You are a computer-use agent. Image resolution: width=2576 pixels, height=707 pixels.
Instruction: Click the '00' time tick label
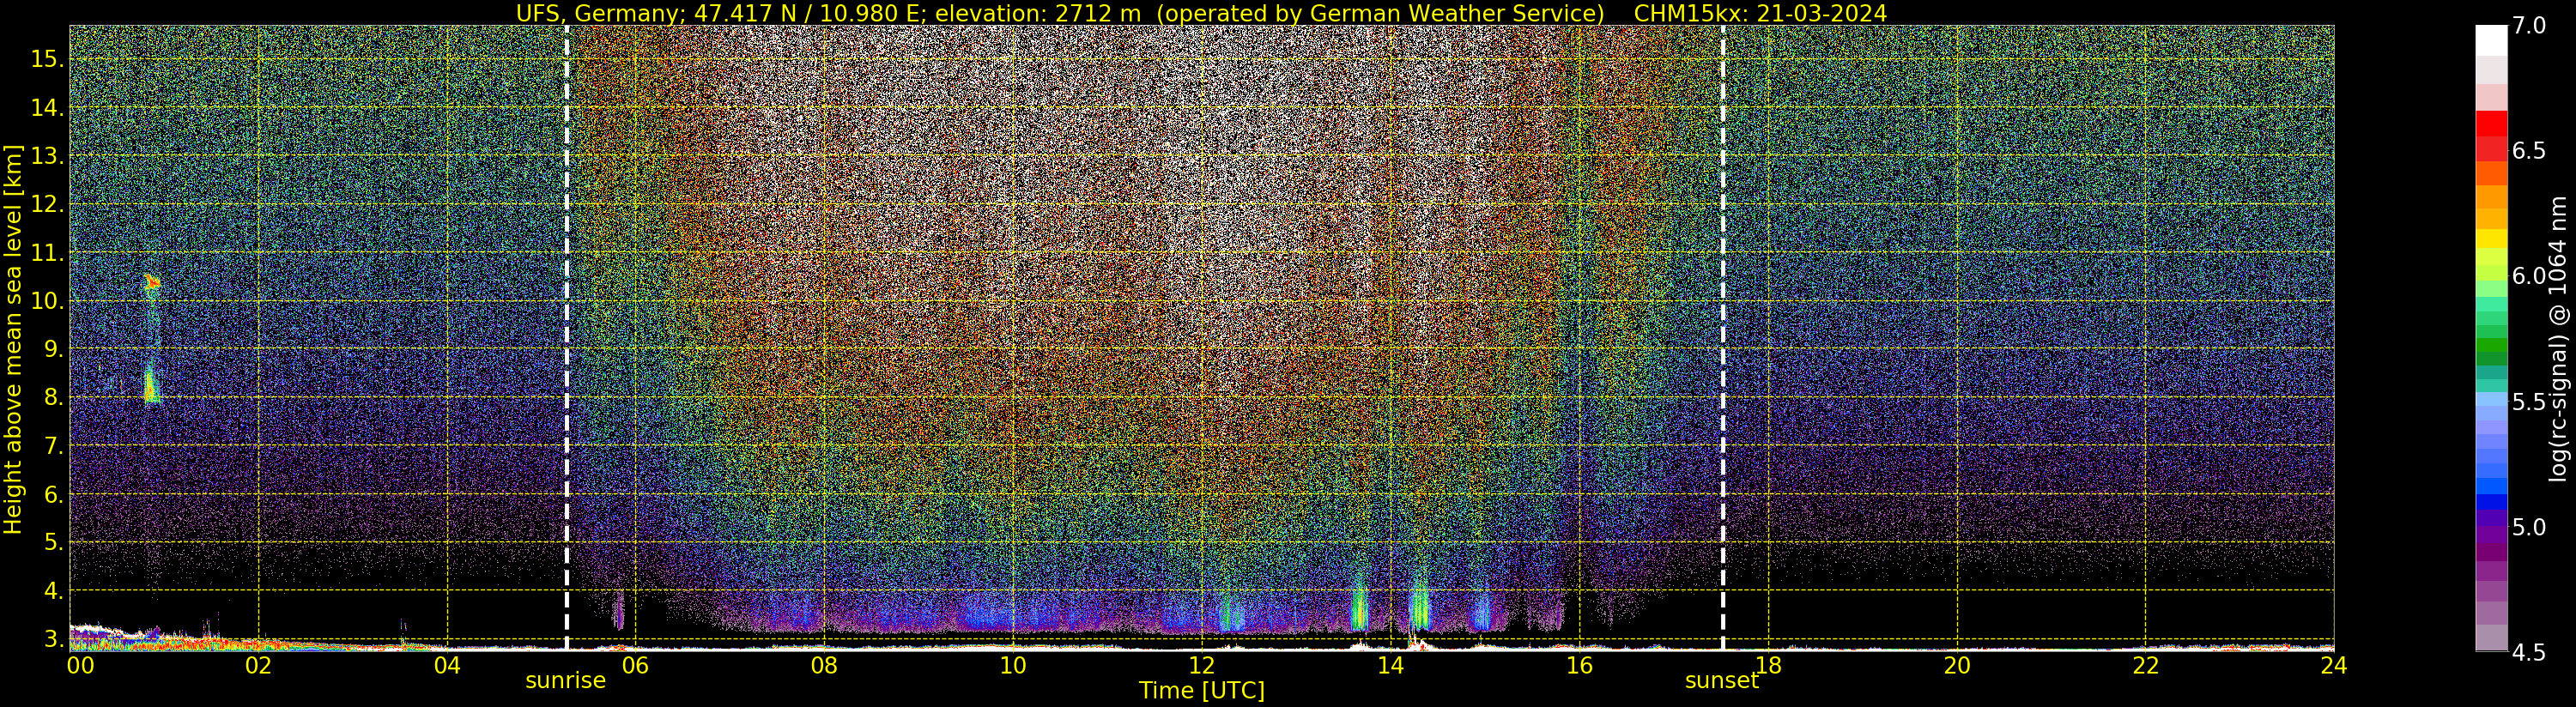click(x=80, y=664)
